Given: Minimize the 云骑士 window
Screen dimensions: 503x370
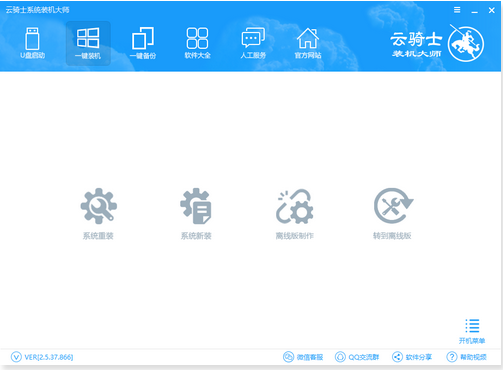Looking at the screenshot, I should pos(474,11).
